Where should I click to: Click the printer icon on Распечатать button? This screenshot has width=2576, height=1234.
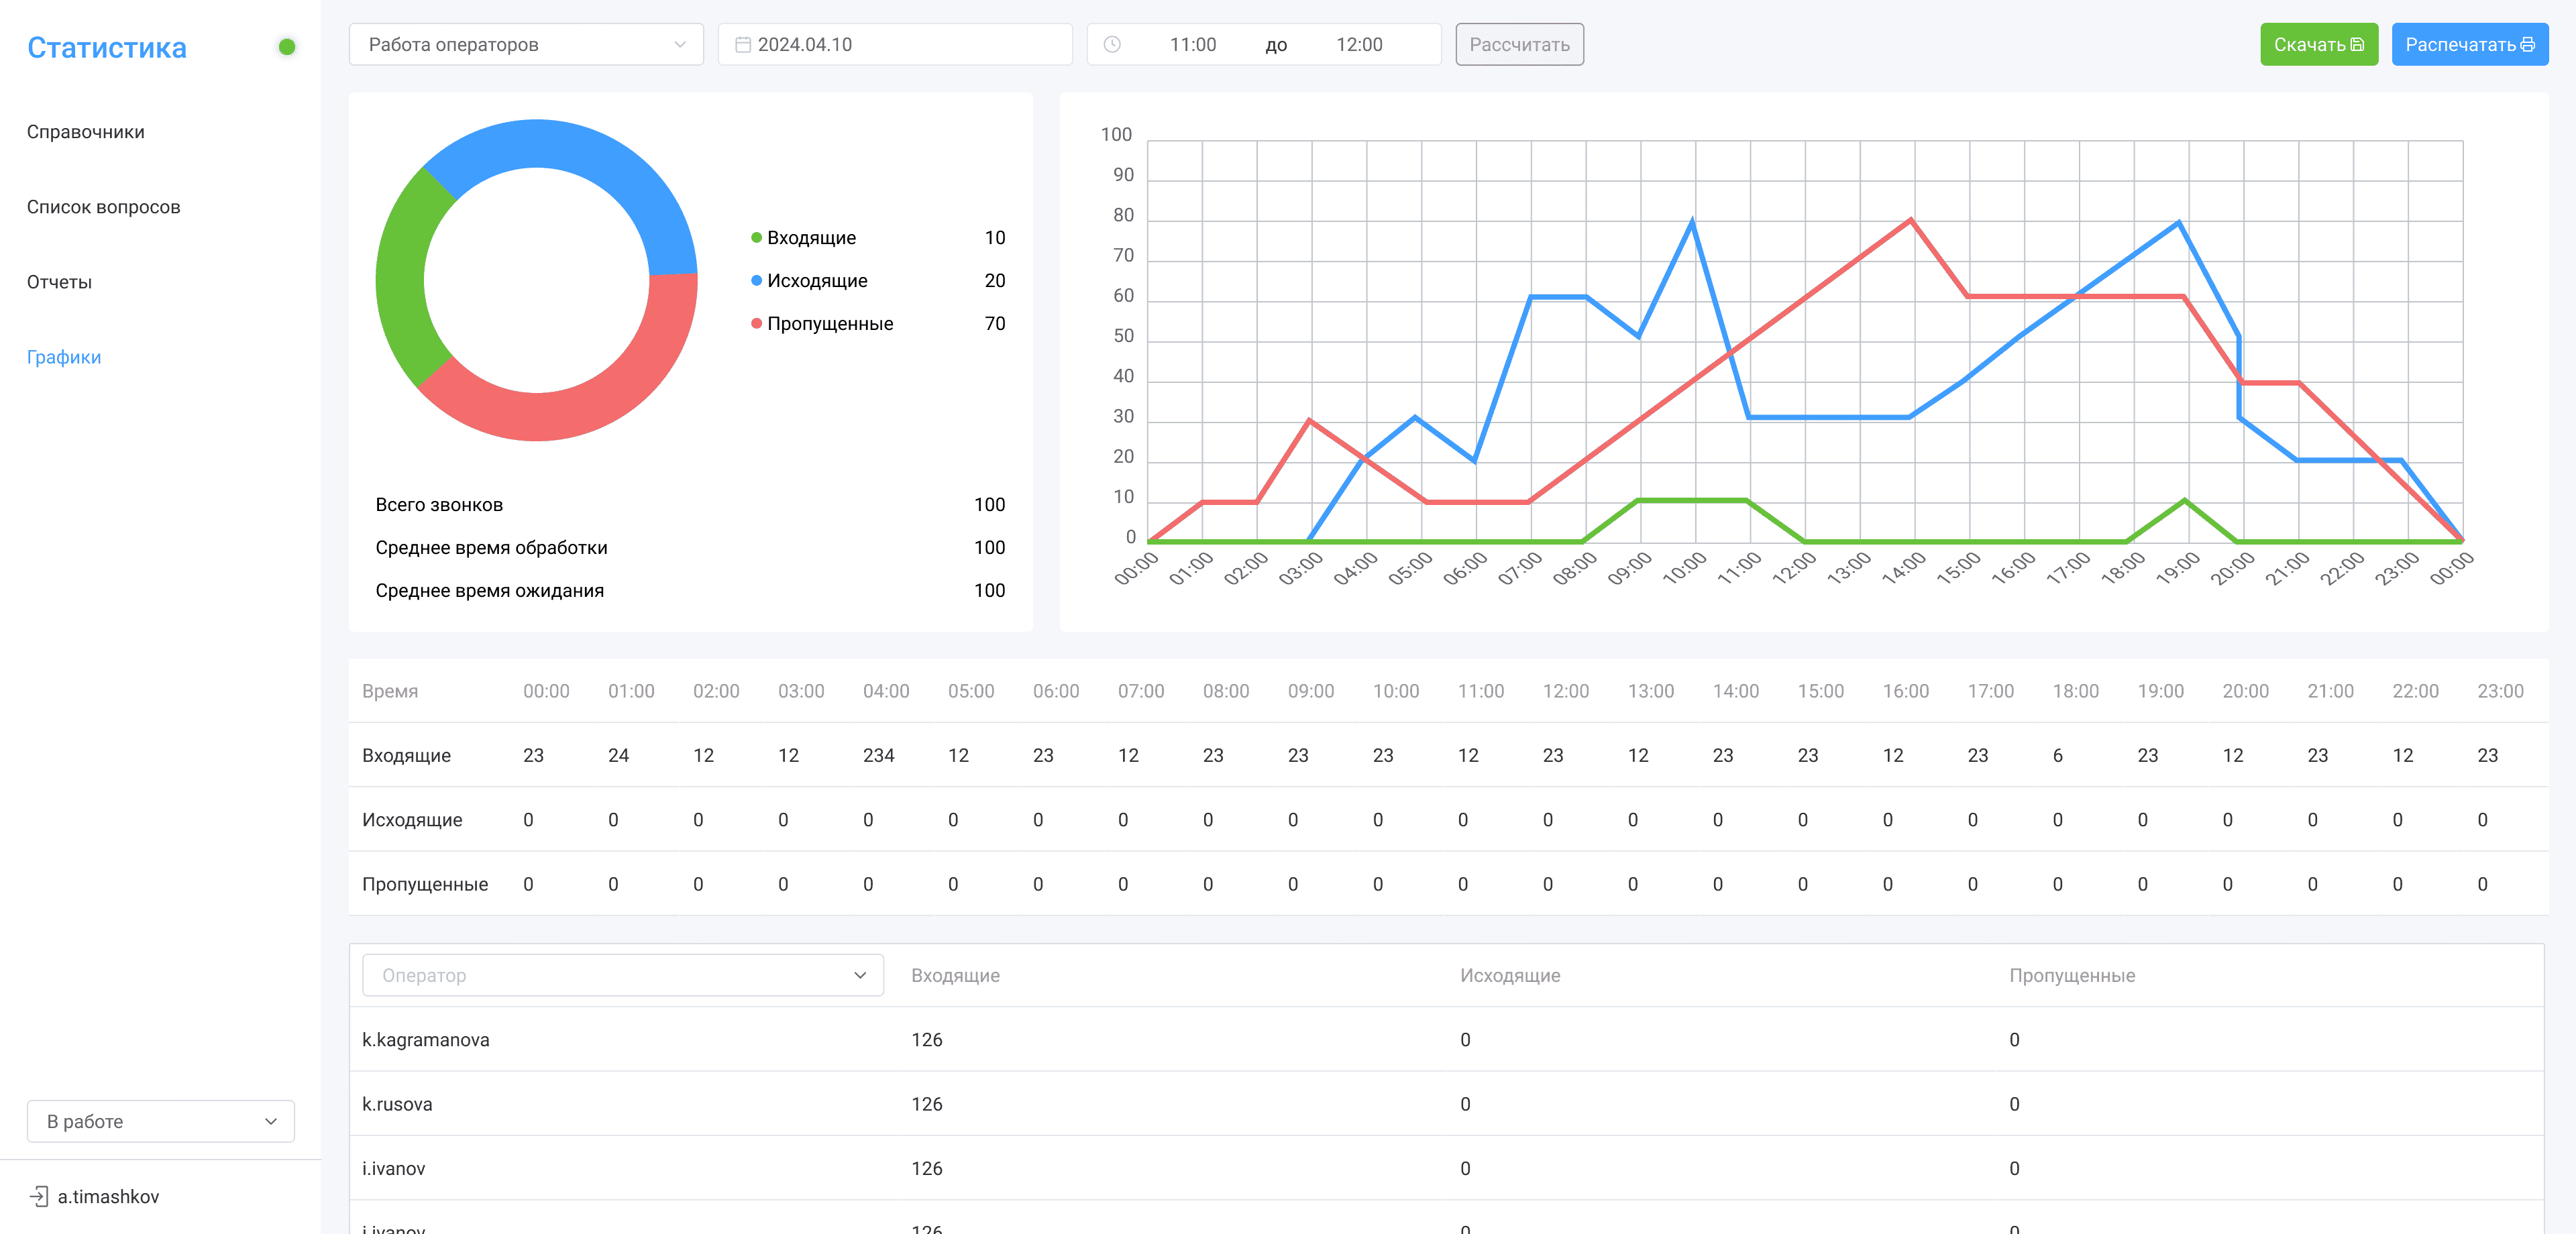click(x=2527, y=45)
